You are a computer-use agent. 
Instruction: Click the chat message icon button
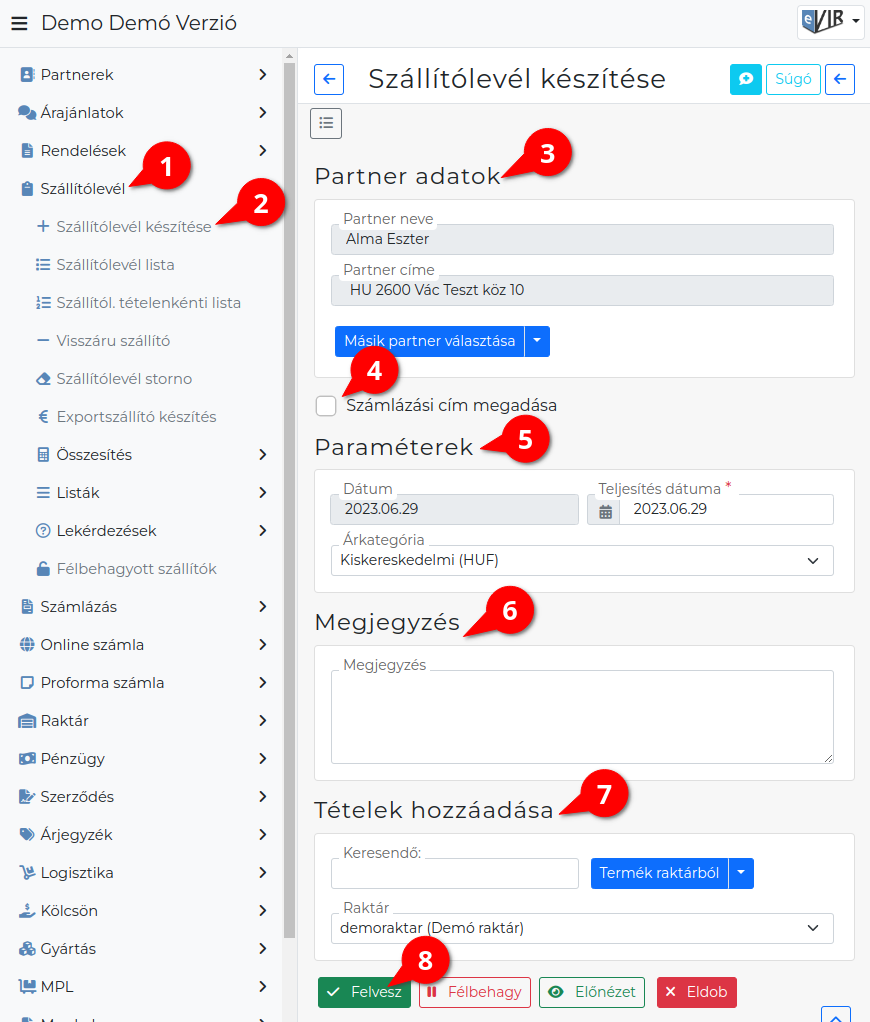coord(746,80)
